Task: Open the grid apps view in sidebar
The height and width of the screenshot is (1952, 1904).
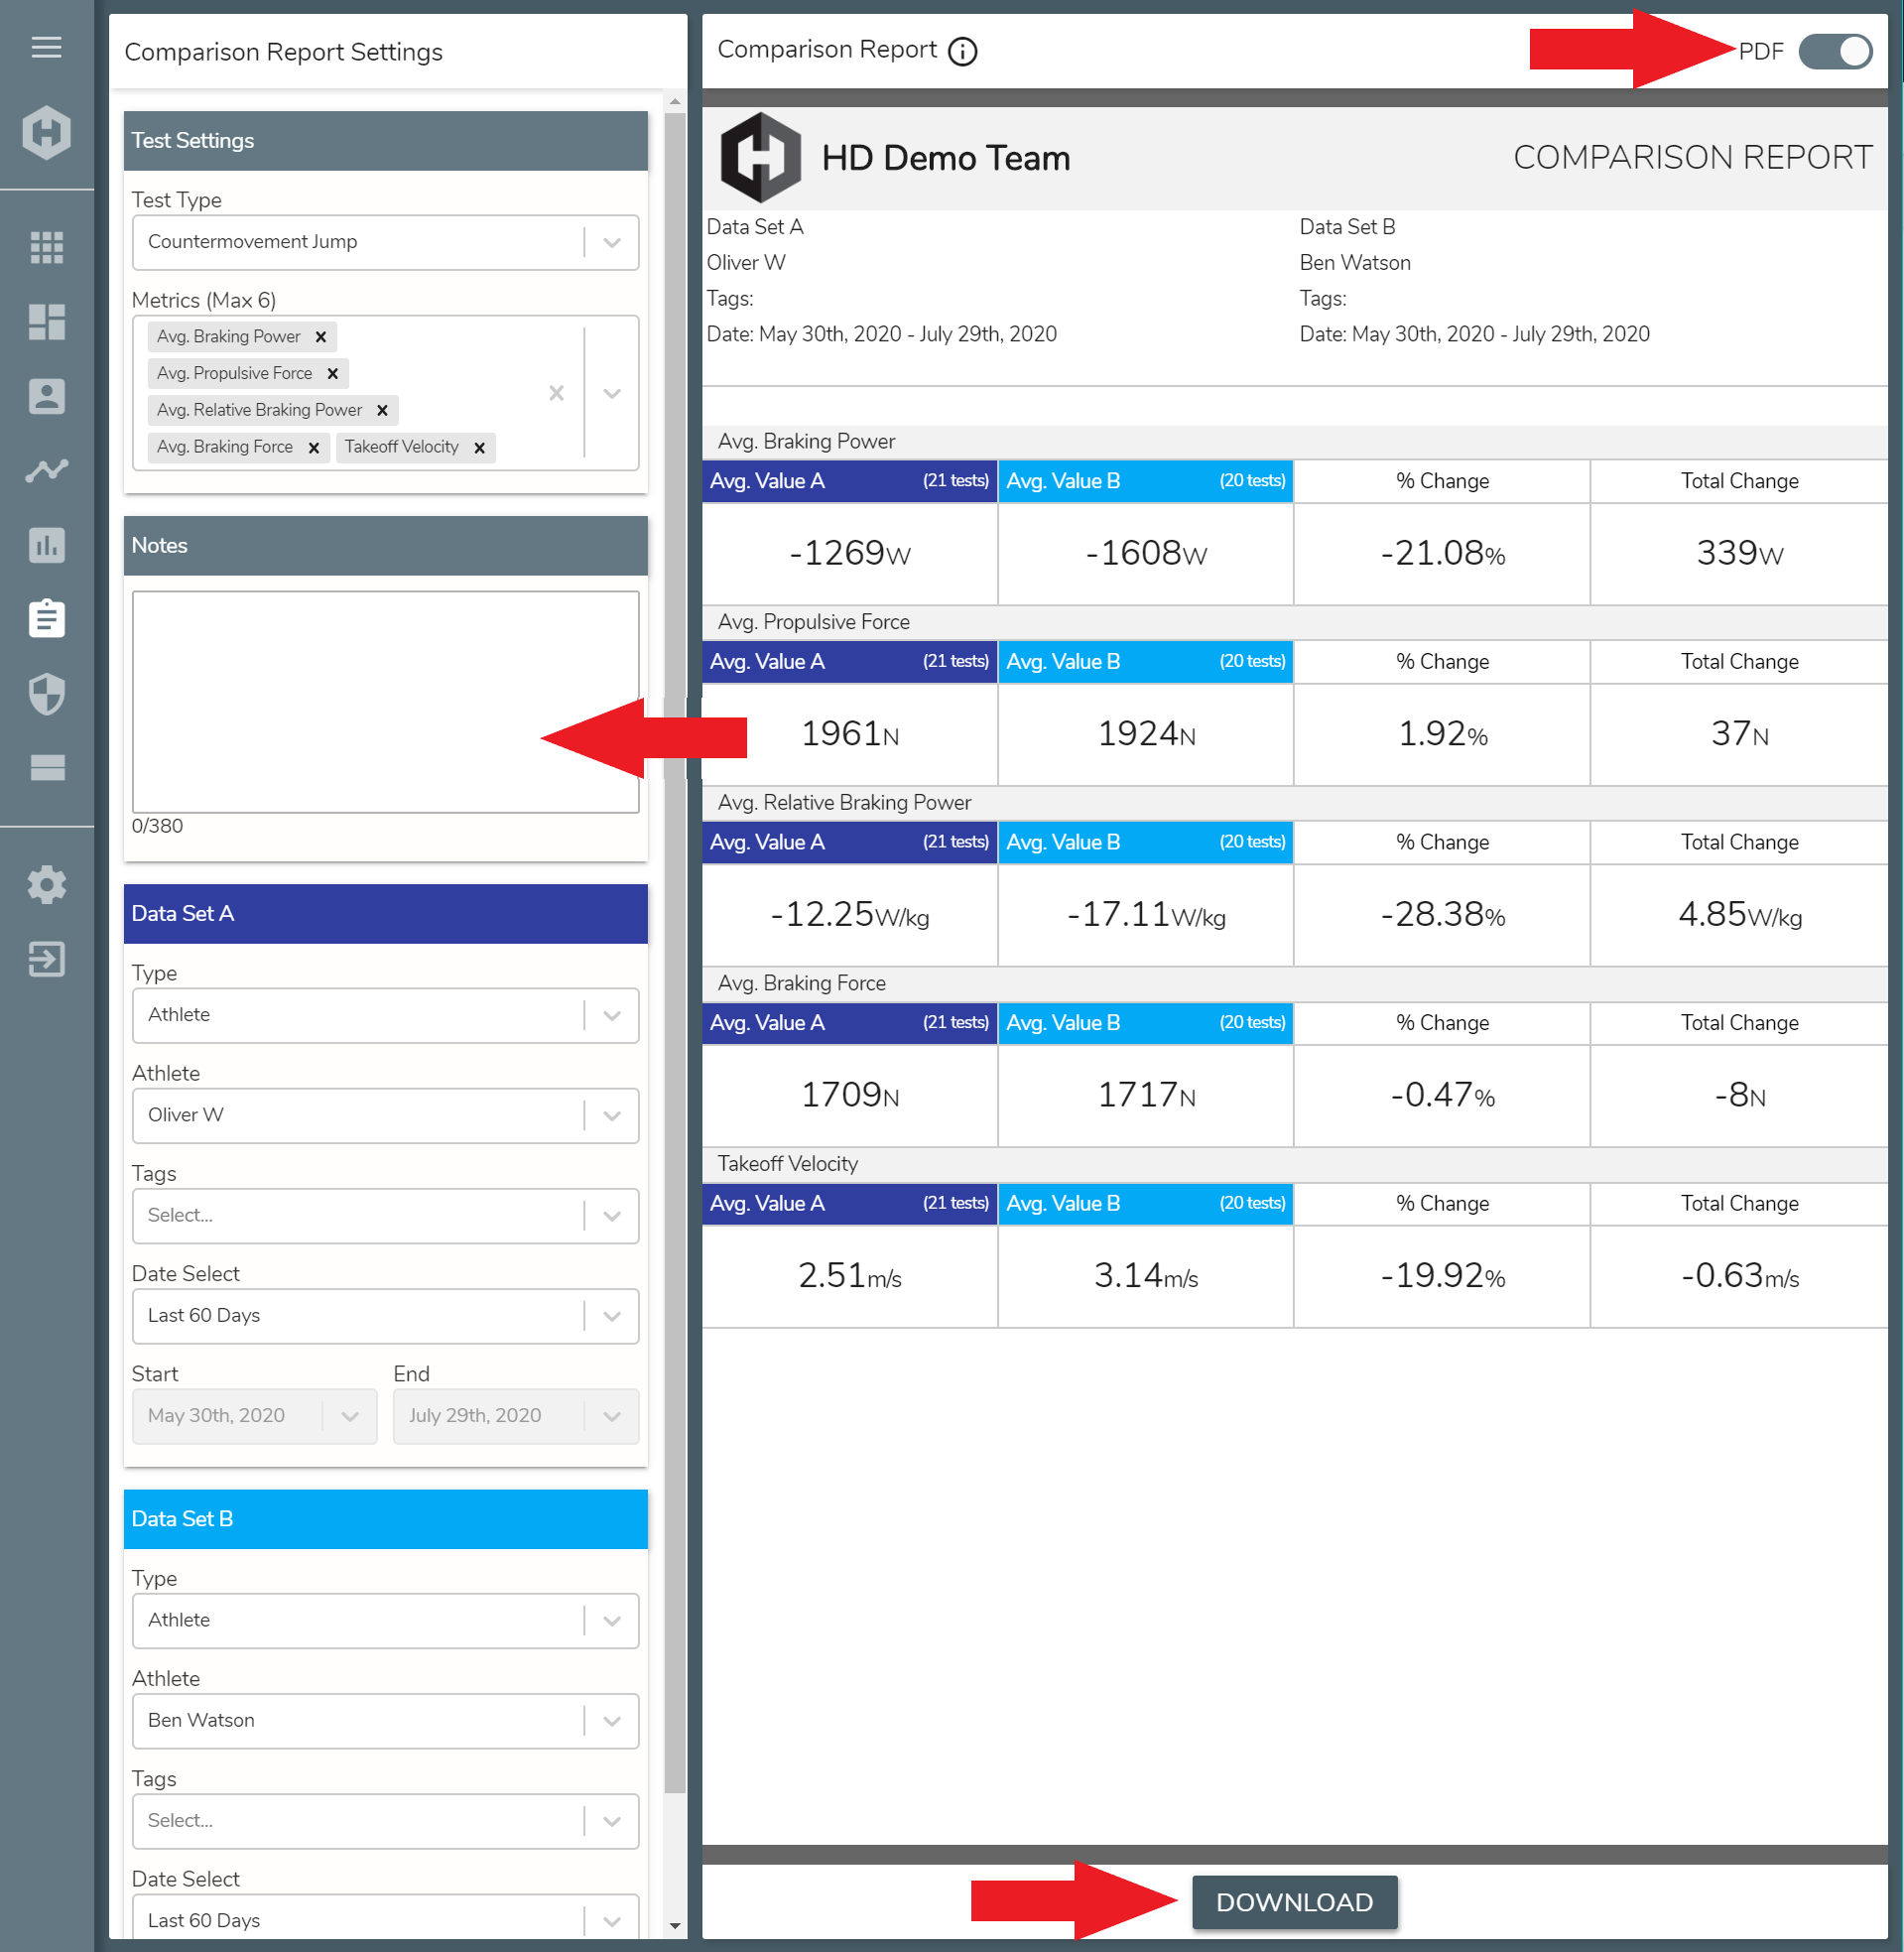Action: coord(46,248)
